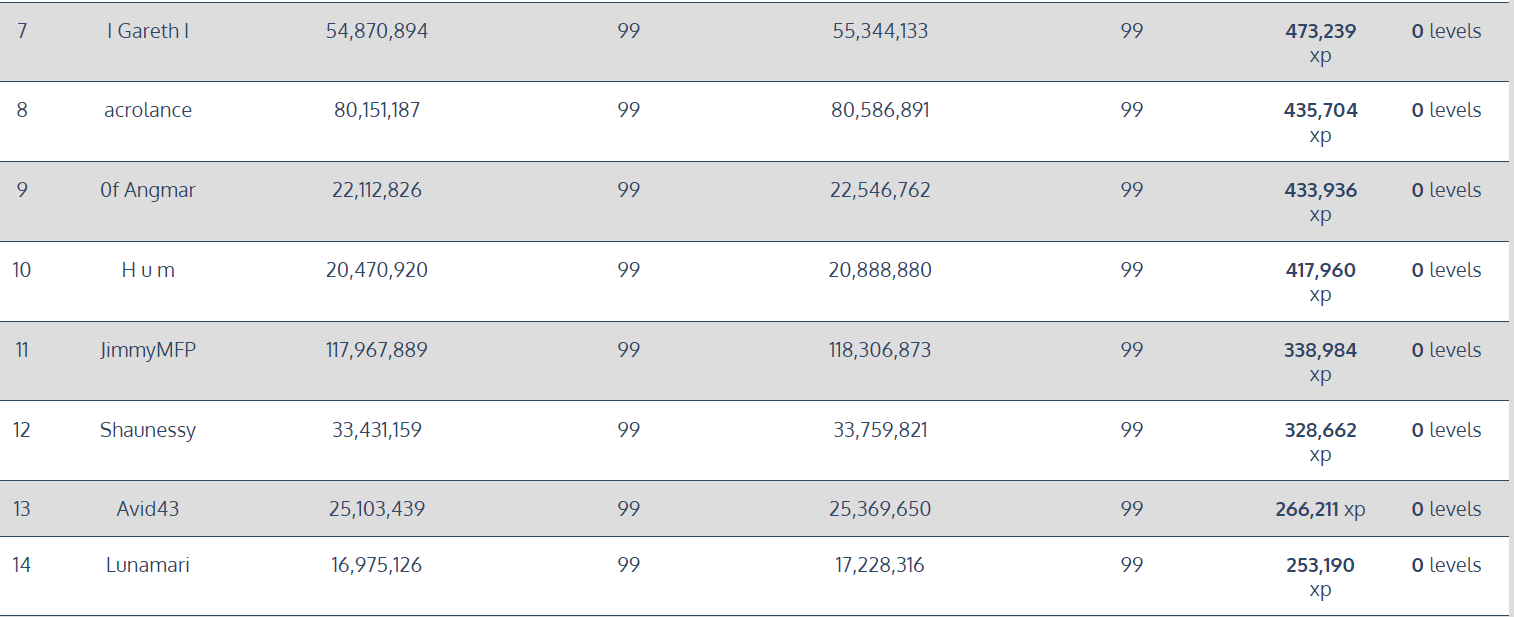The width and height of the screenshot is (1514, 617).
Task: Open H u m player entry
Action: (x=148, y=270)
